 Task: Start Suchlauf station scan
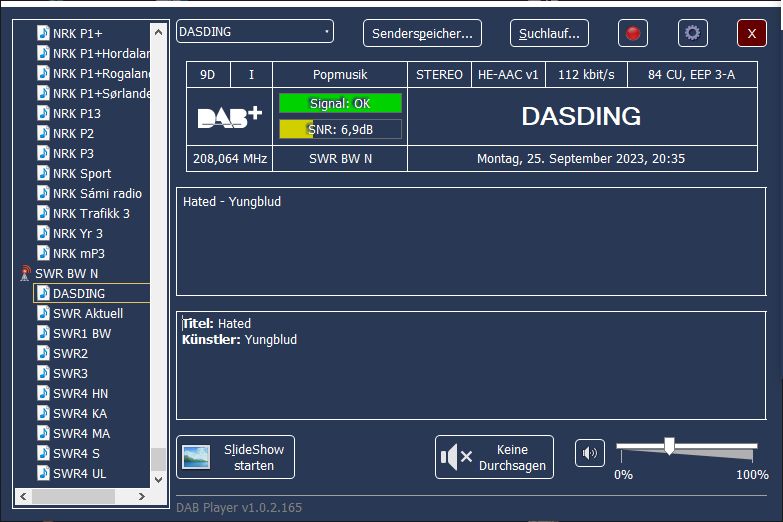[x=549, y=33]
